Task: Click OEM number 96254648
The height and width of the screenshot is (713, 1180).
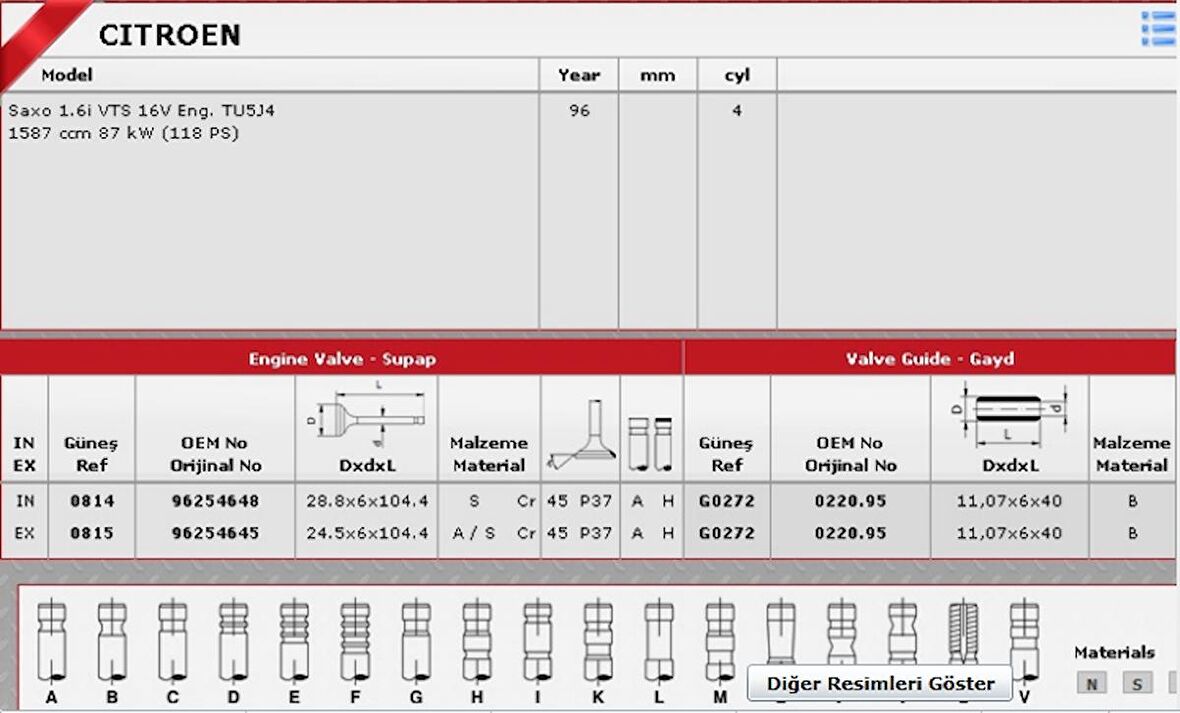Action: pos(215,501)
